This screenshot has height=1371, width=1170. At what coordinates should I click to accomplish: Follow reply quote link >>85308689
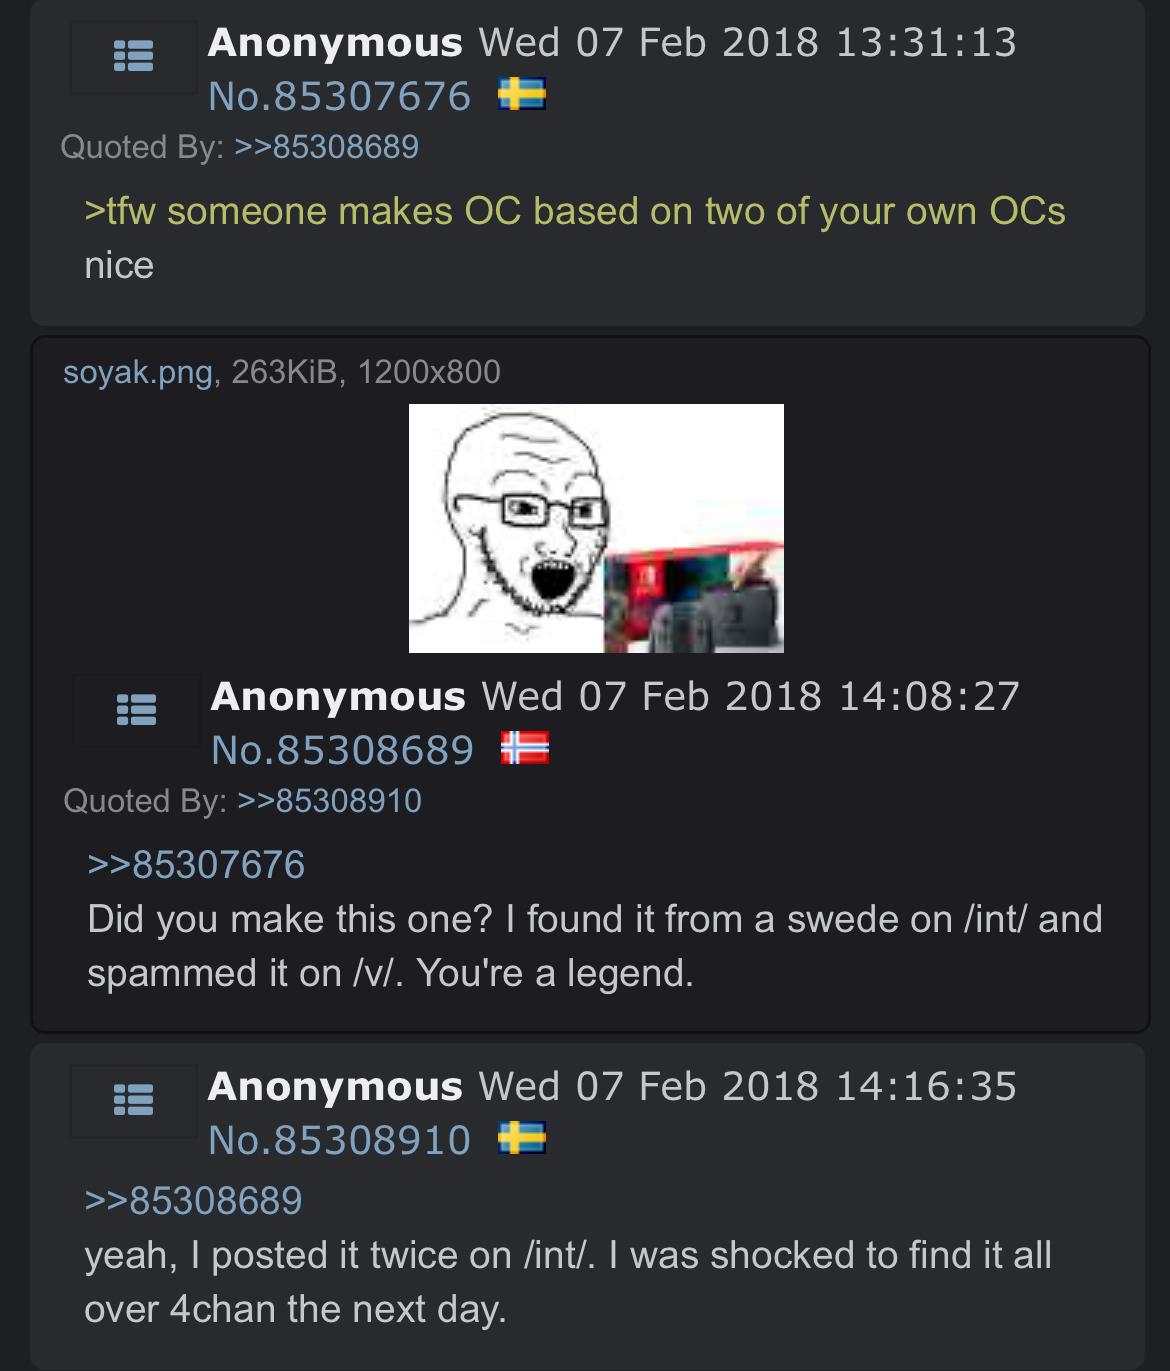[x=193, y=1201]
